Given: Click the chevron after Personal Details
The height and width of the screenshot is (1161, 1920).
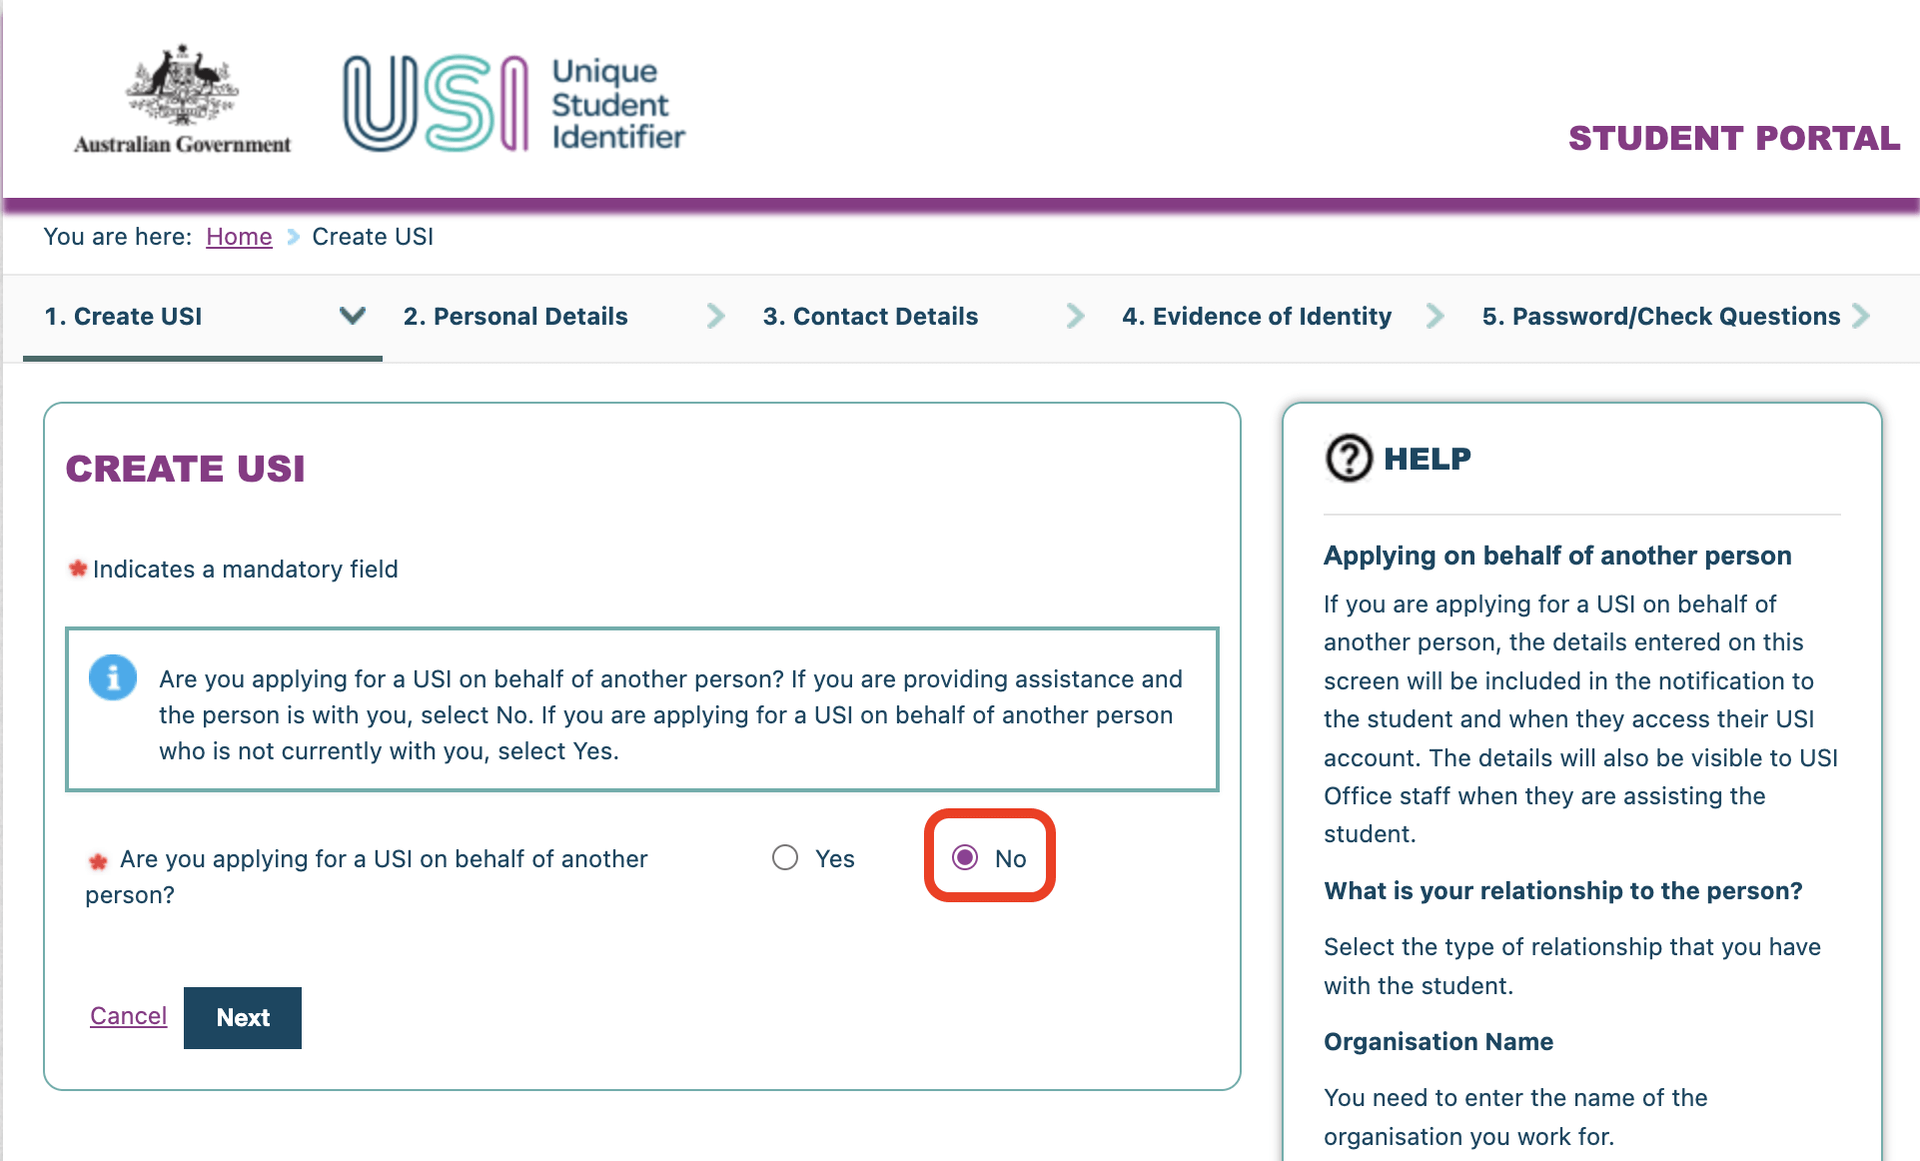Looking at the screenshot, I should pos(716,316).
